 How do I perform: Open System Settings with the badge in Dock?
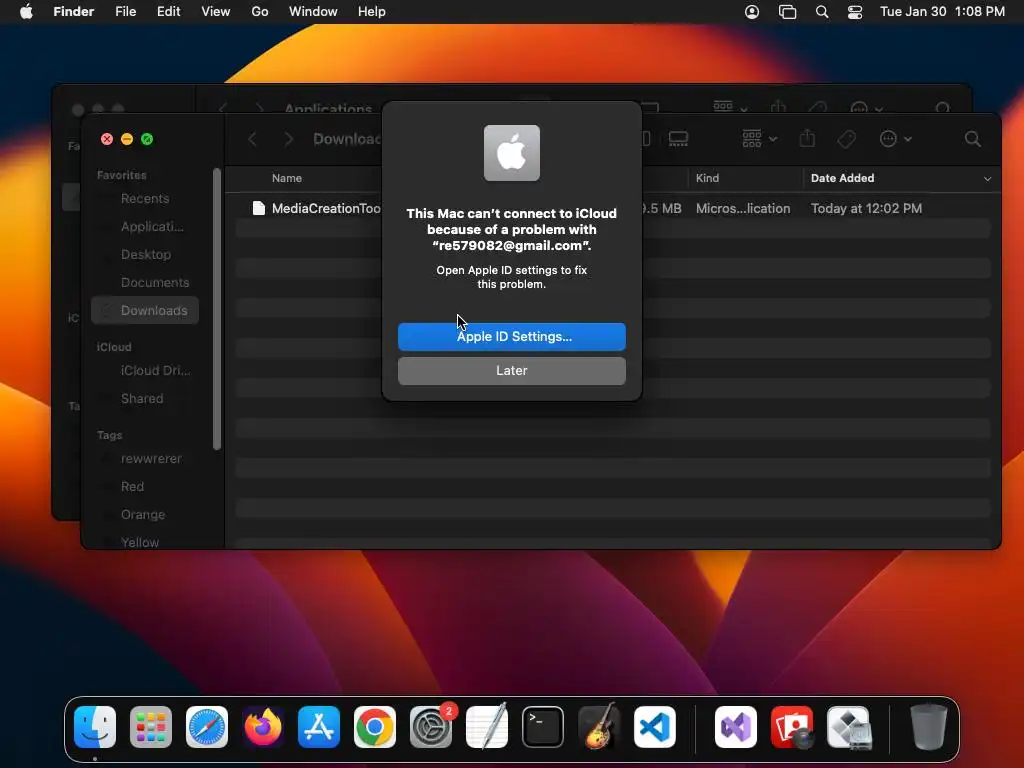click(x=431, y=727)
